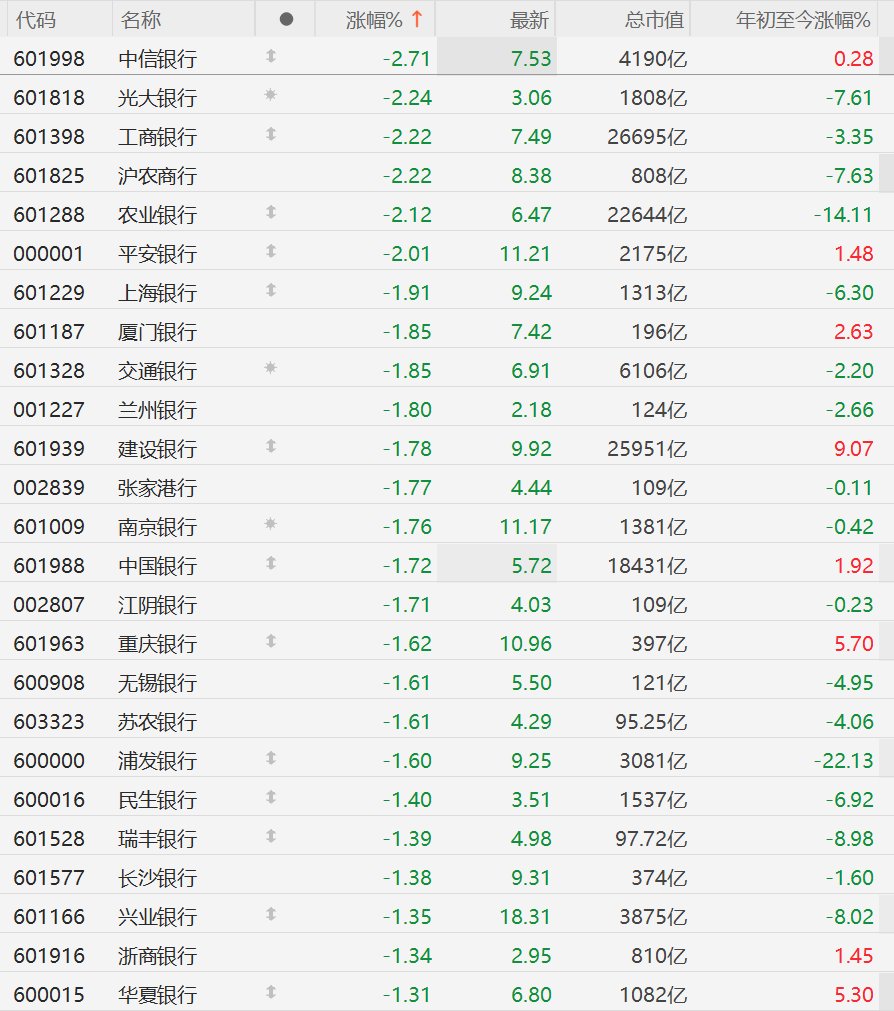The height and width of the screenshot is (1011, 894).
Task: Click star marker icon in 南京银行 row
Action: pos(271,524)
